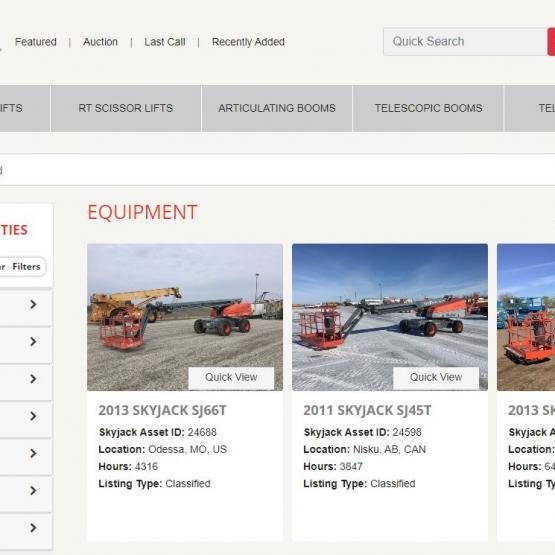555x555 pixels.
Task: Expand the fourth sidebar filter chevron
Action: pyautogui.click(x=33, y=416)
